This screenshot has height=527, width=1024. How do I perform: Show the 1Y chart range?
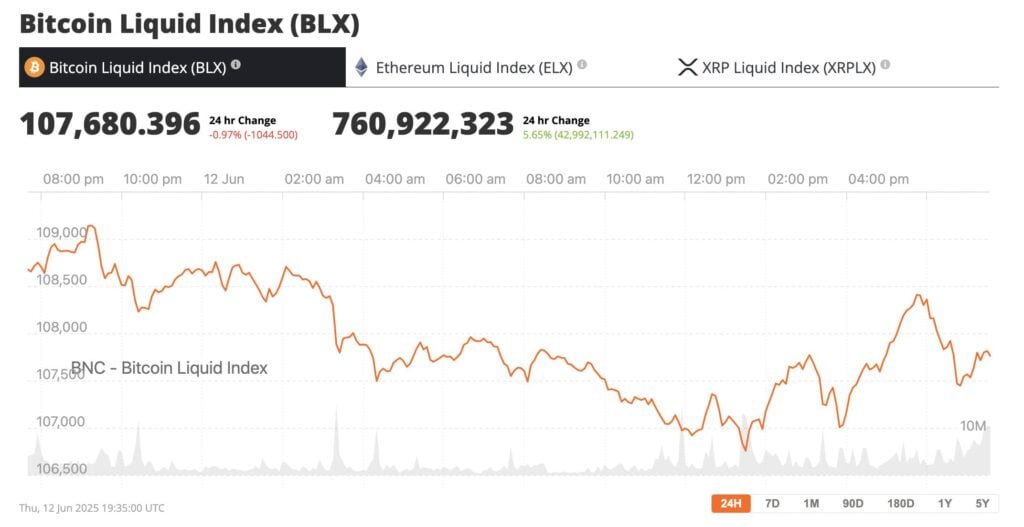point(945,503)
